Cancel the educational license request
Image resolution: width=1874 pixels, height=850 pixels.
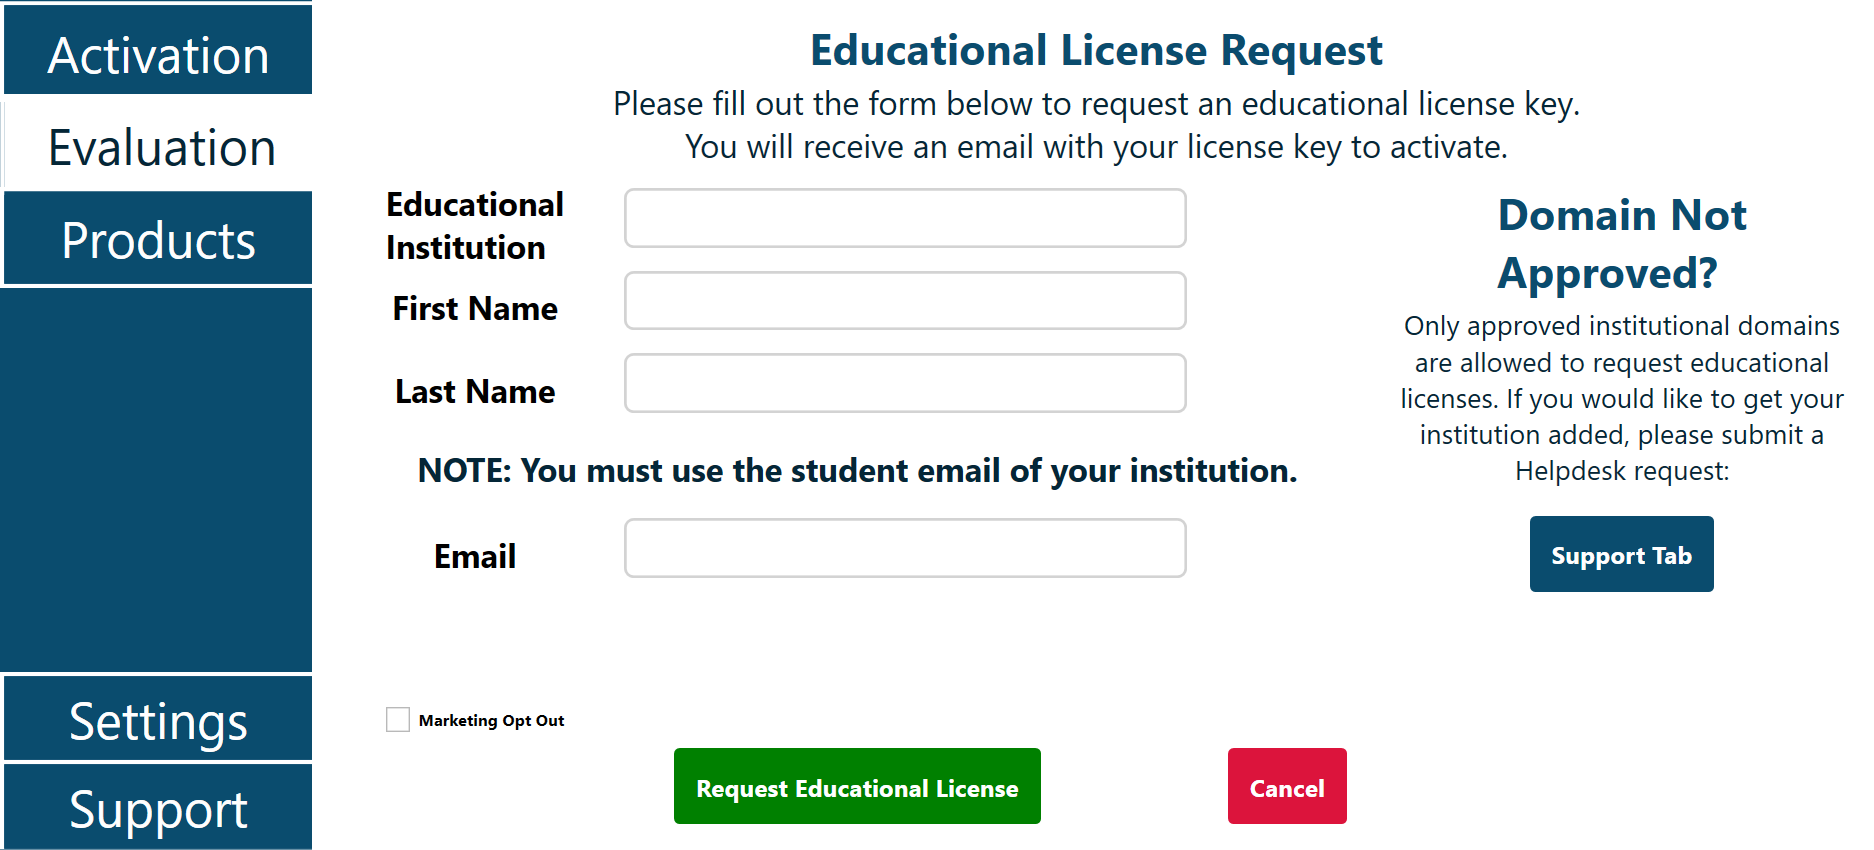coord(1287,787)
